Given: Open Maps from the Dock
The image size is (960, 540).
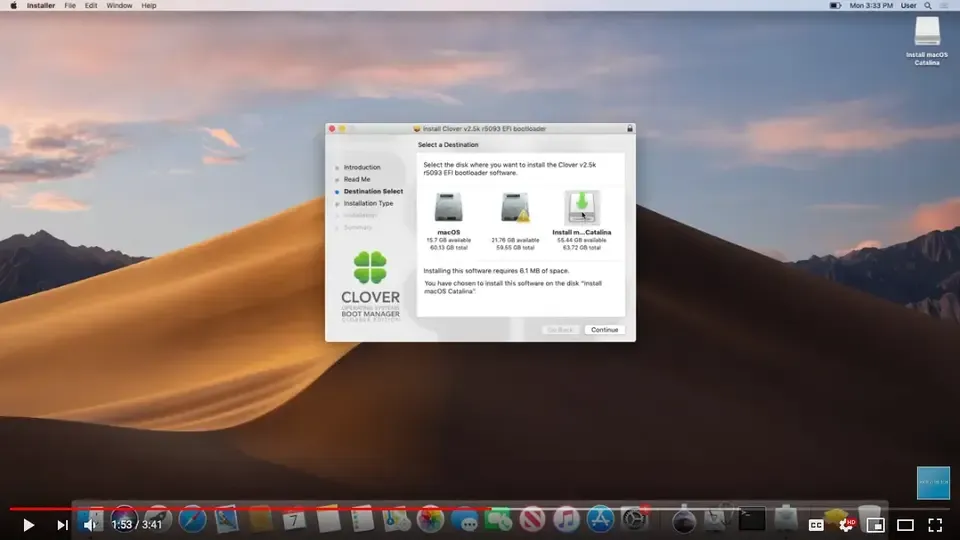Looking at the screenshot, I should 396,520.
